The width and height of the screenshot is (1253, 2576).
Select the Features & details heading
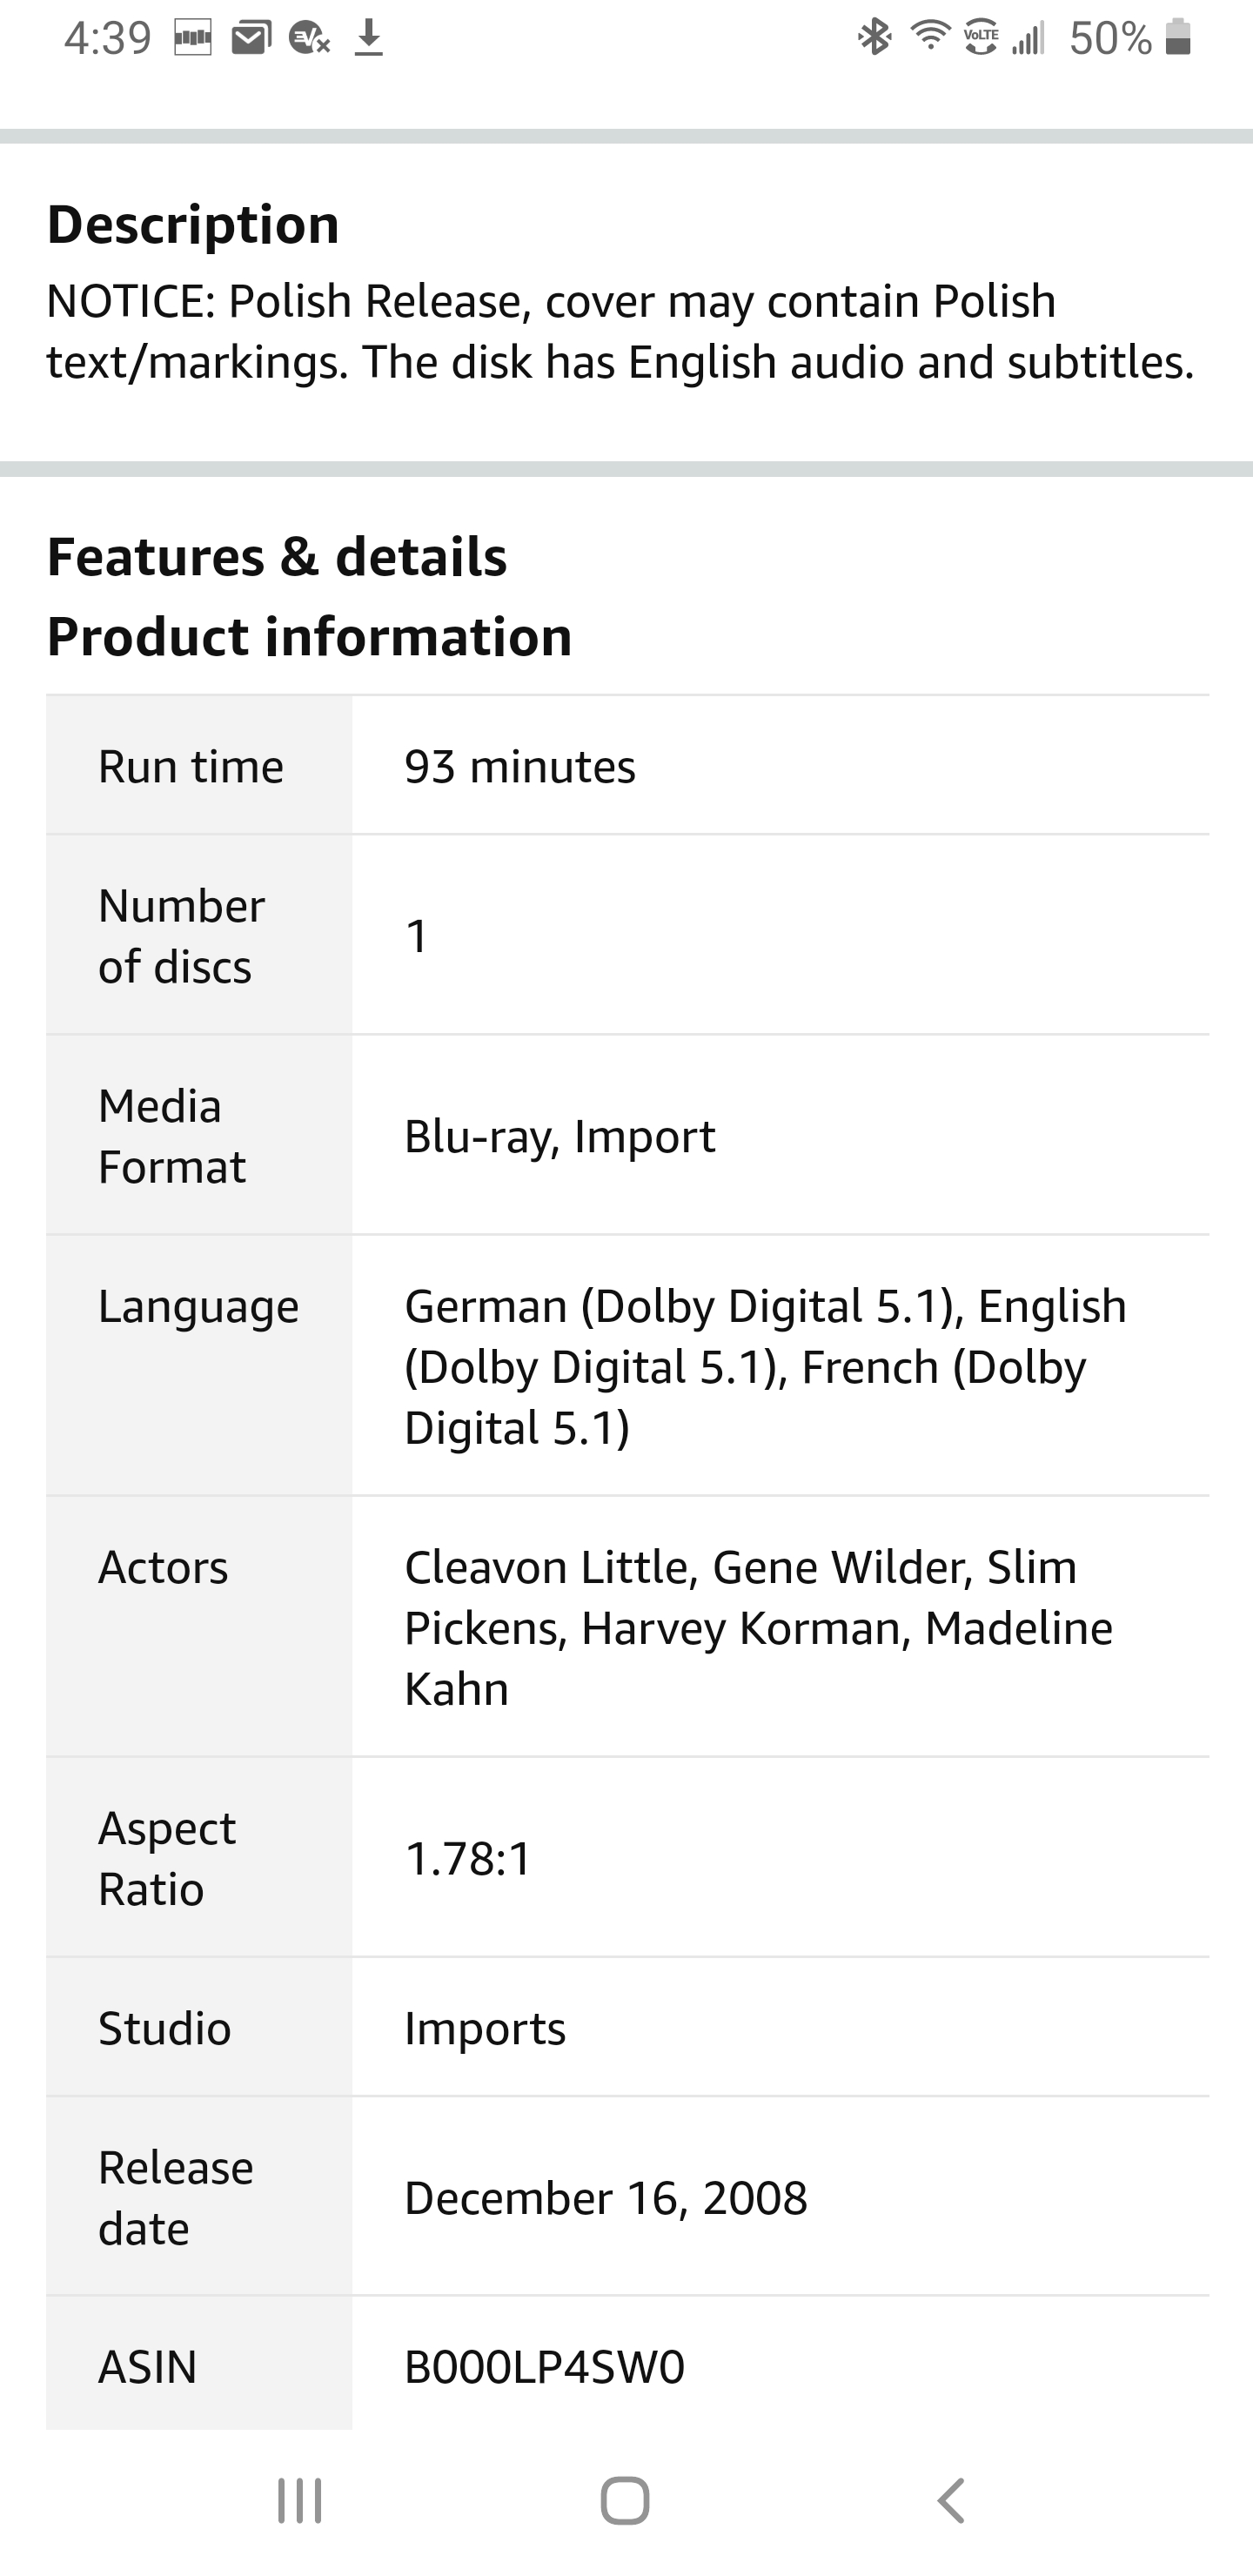pos(277,556)
